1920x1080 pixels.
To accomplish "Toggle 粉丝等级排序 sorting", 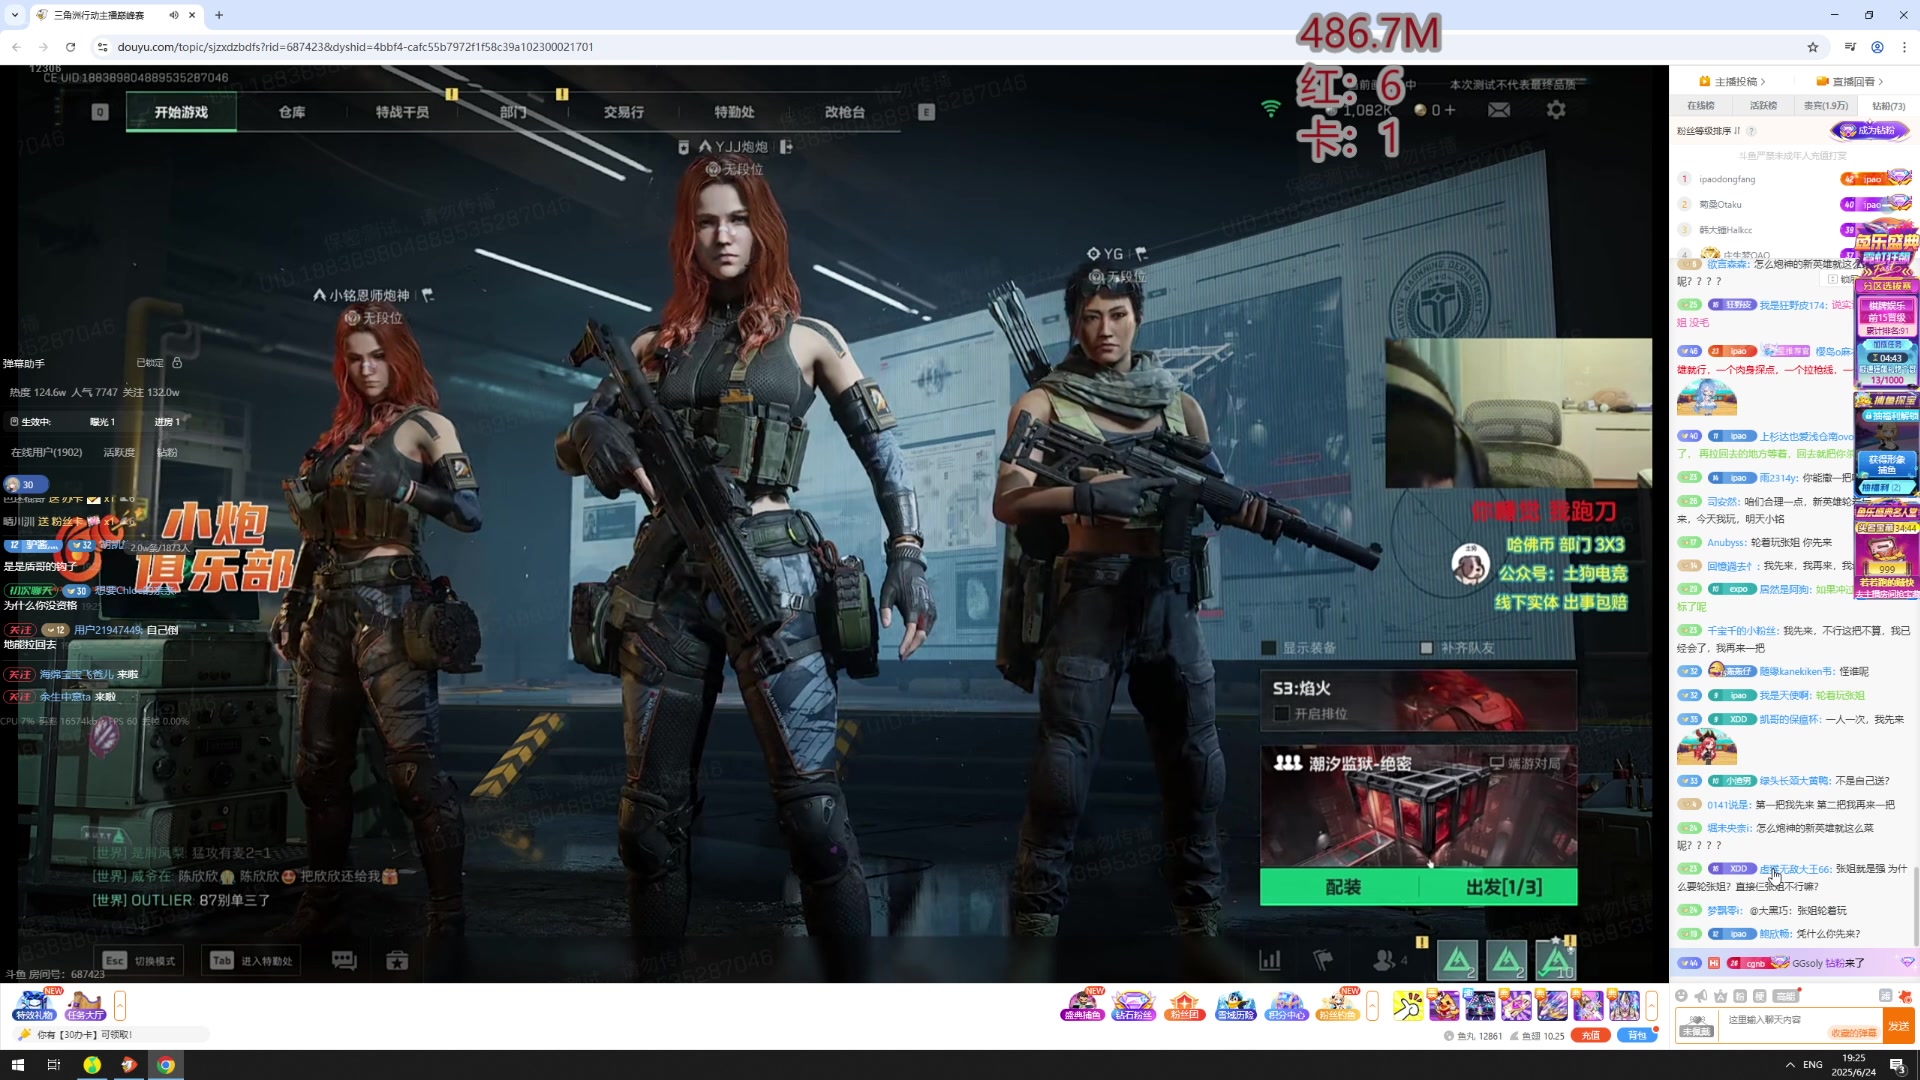I will point(1709,131).
